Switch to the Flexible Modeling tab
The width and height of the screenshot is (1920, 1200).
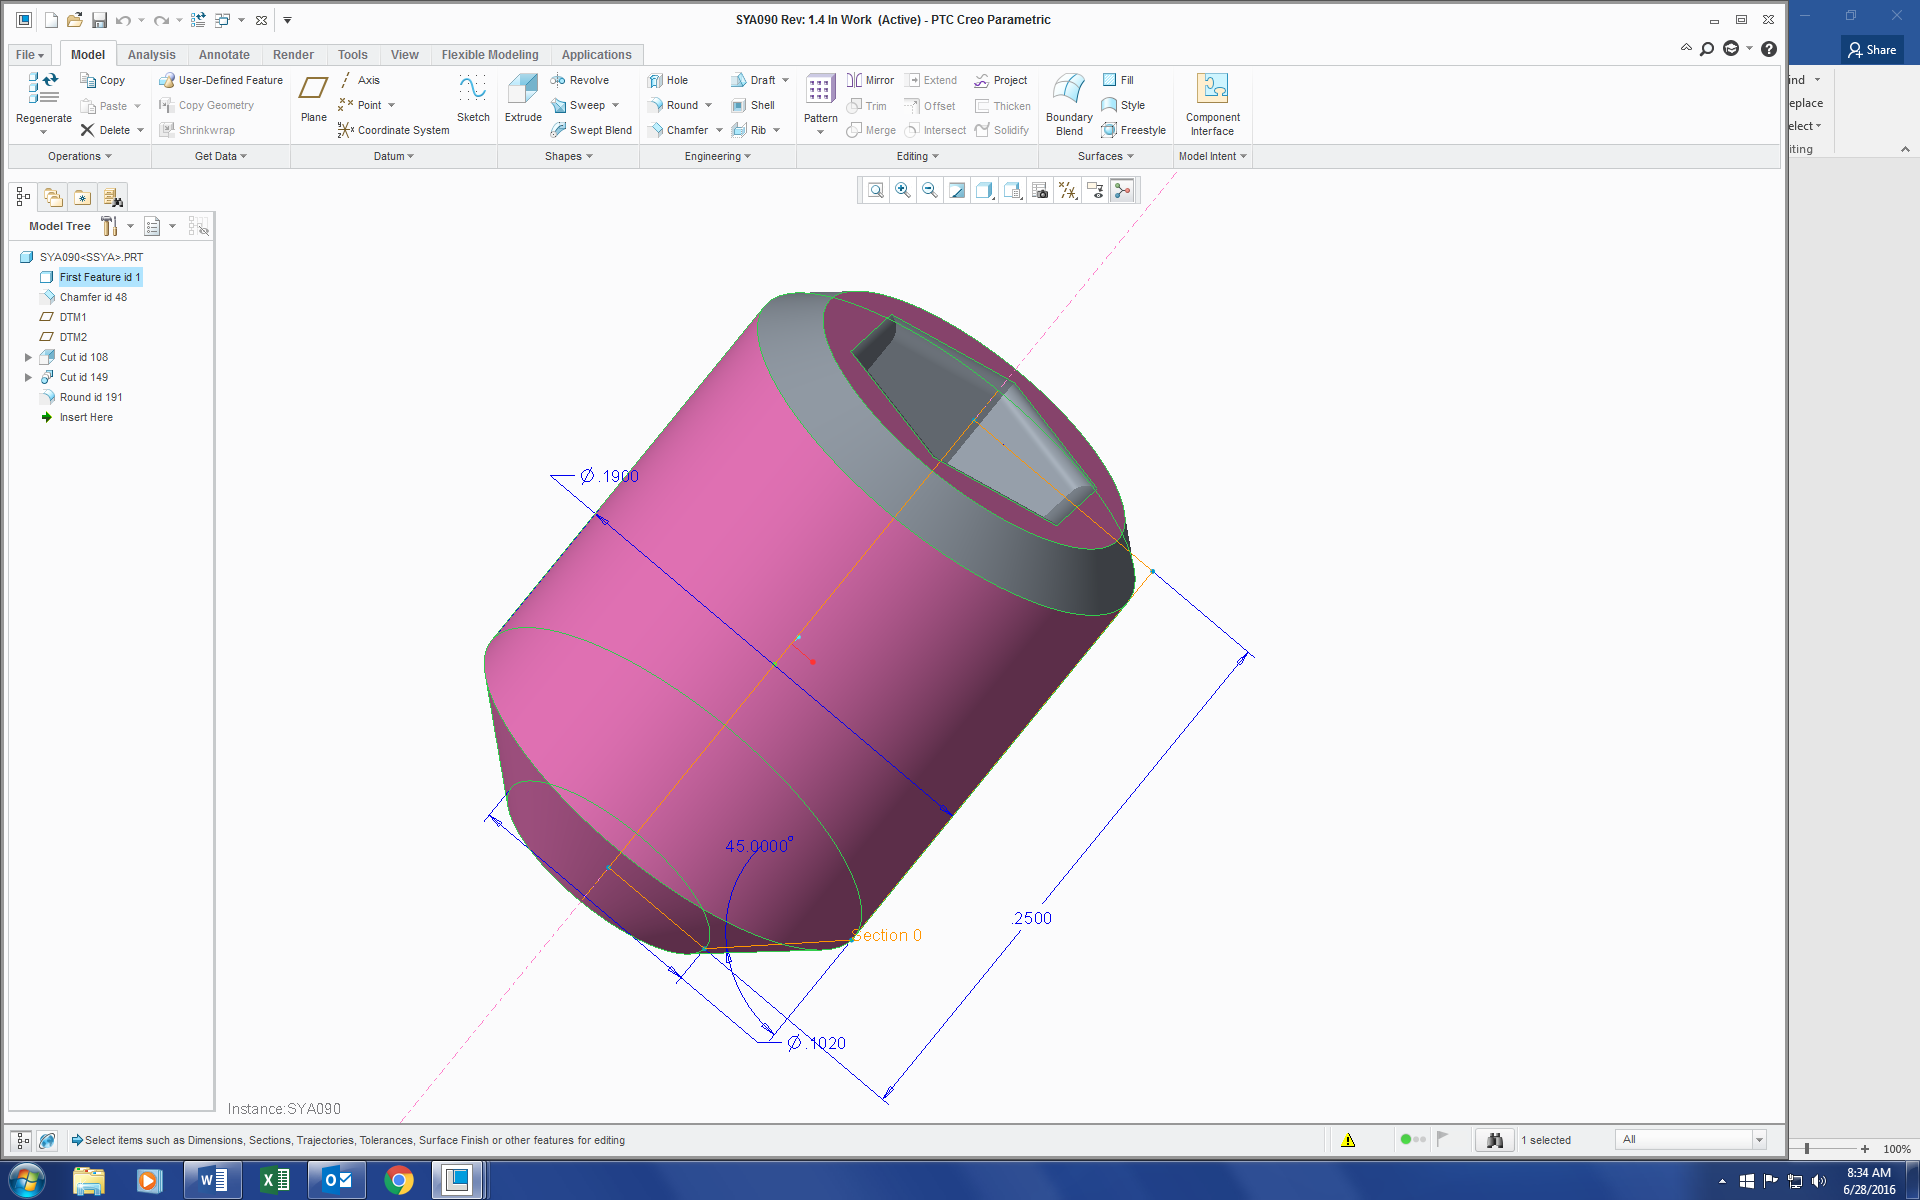(x=489, y=55)
